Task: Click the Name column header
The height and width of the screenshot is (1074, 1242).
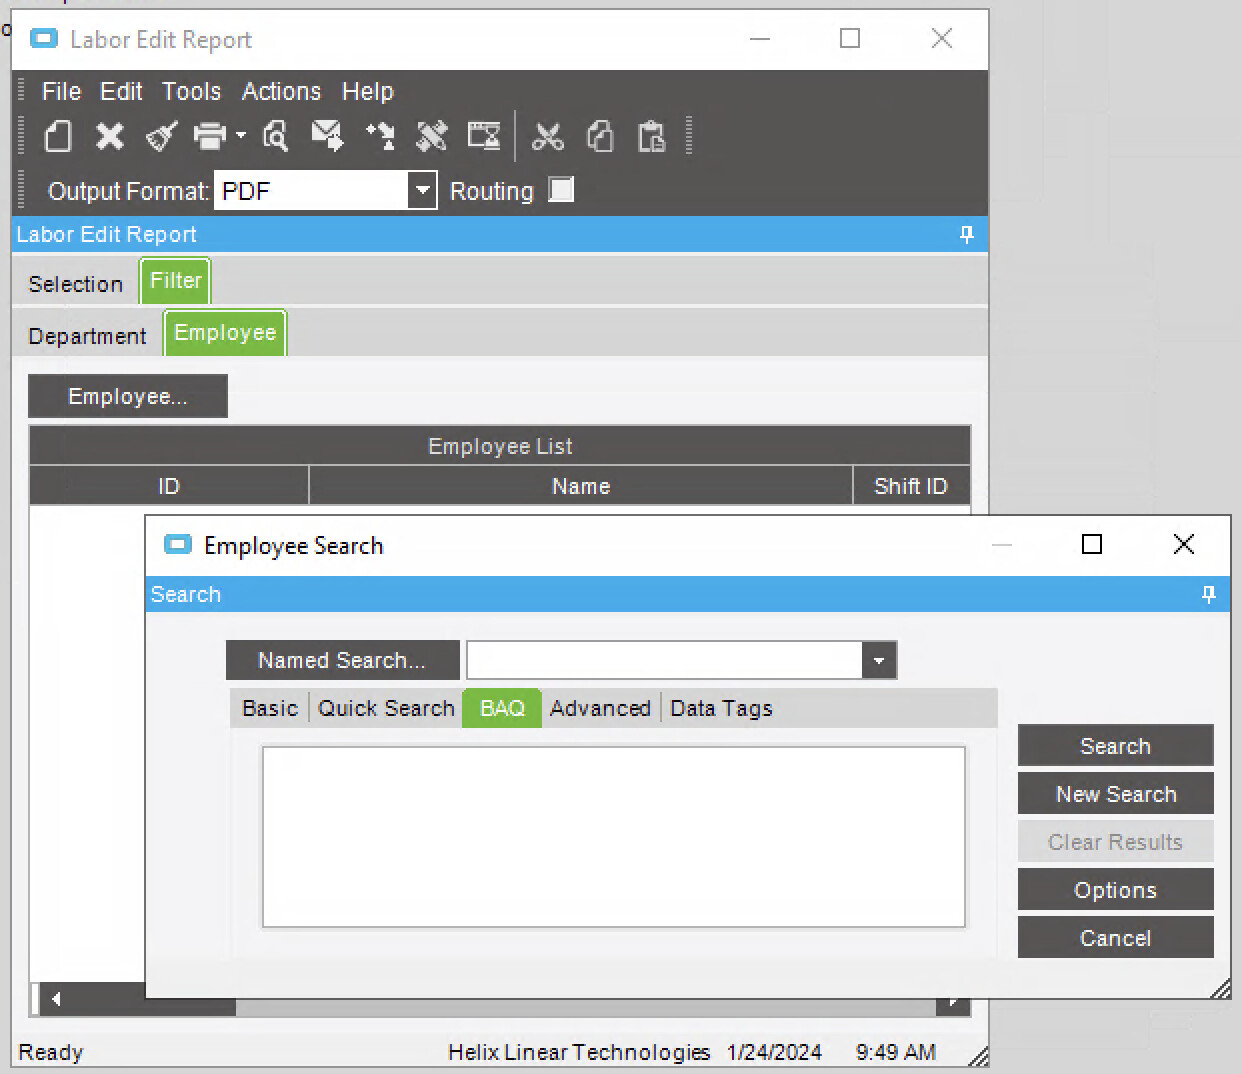Action: tap(581, 486)
